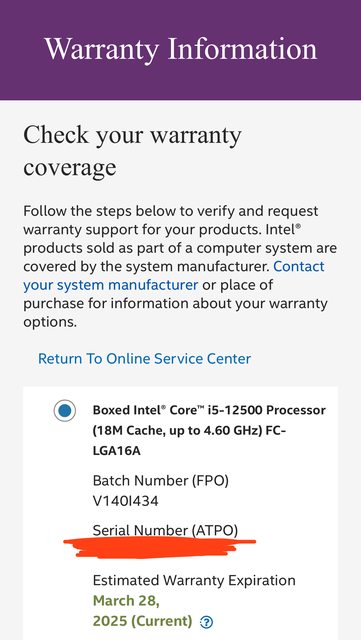The image size is (361, 640).
Task: Click the Warranty Information header title
Action: [x=180, y=49]
